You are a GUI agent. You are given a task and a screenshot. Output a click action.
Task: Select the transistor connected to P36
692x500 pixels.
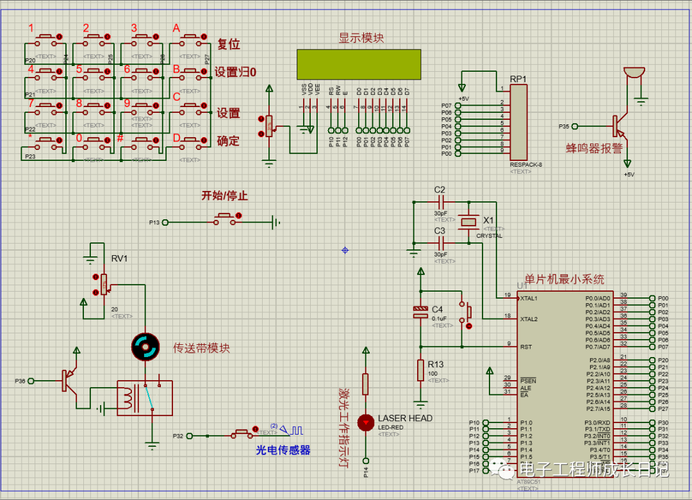click(70, 380)
